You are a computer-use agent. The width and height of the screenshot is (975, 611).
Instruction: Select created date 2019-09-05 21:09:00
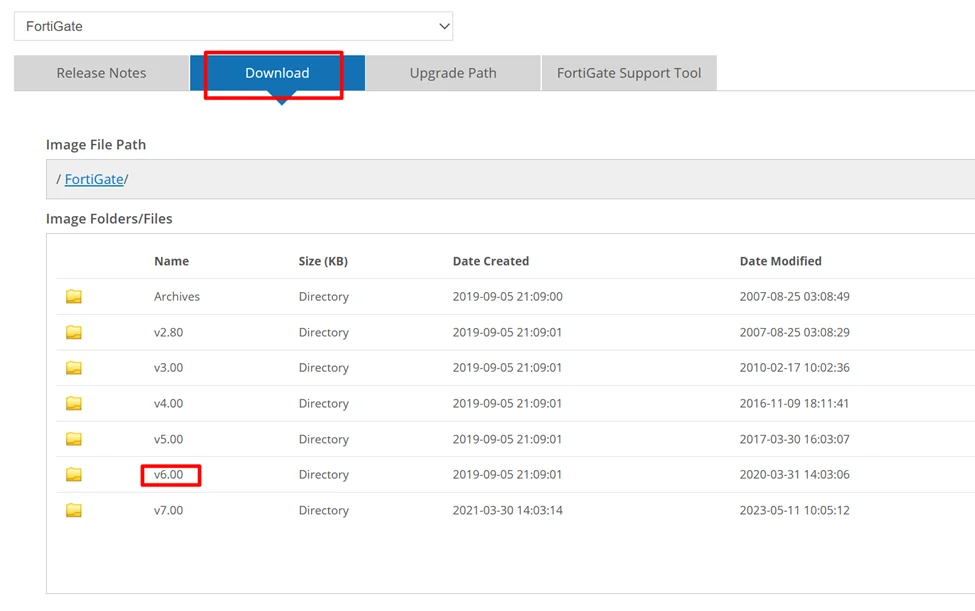(507, 296)
